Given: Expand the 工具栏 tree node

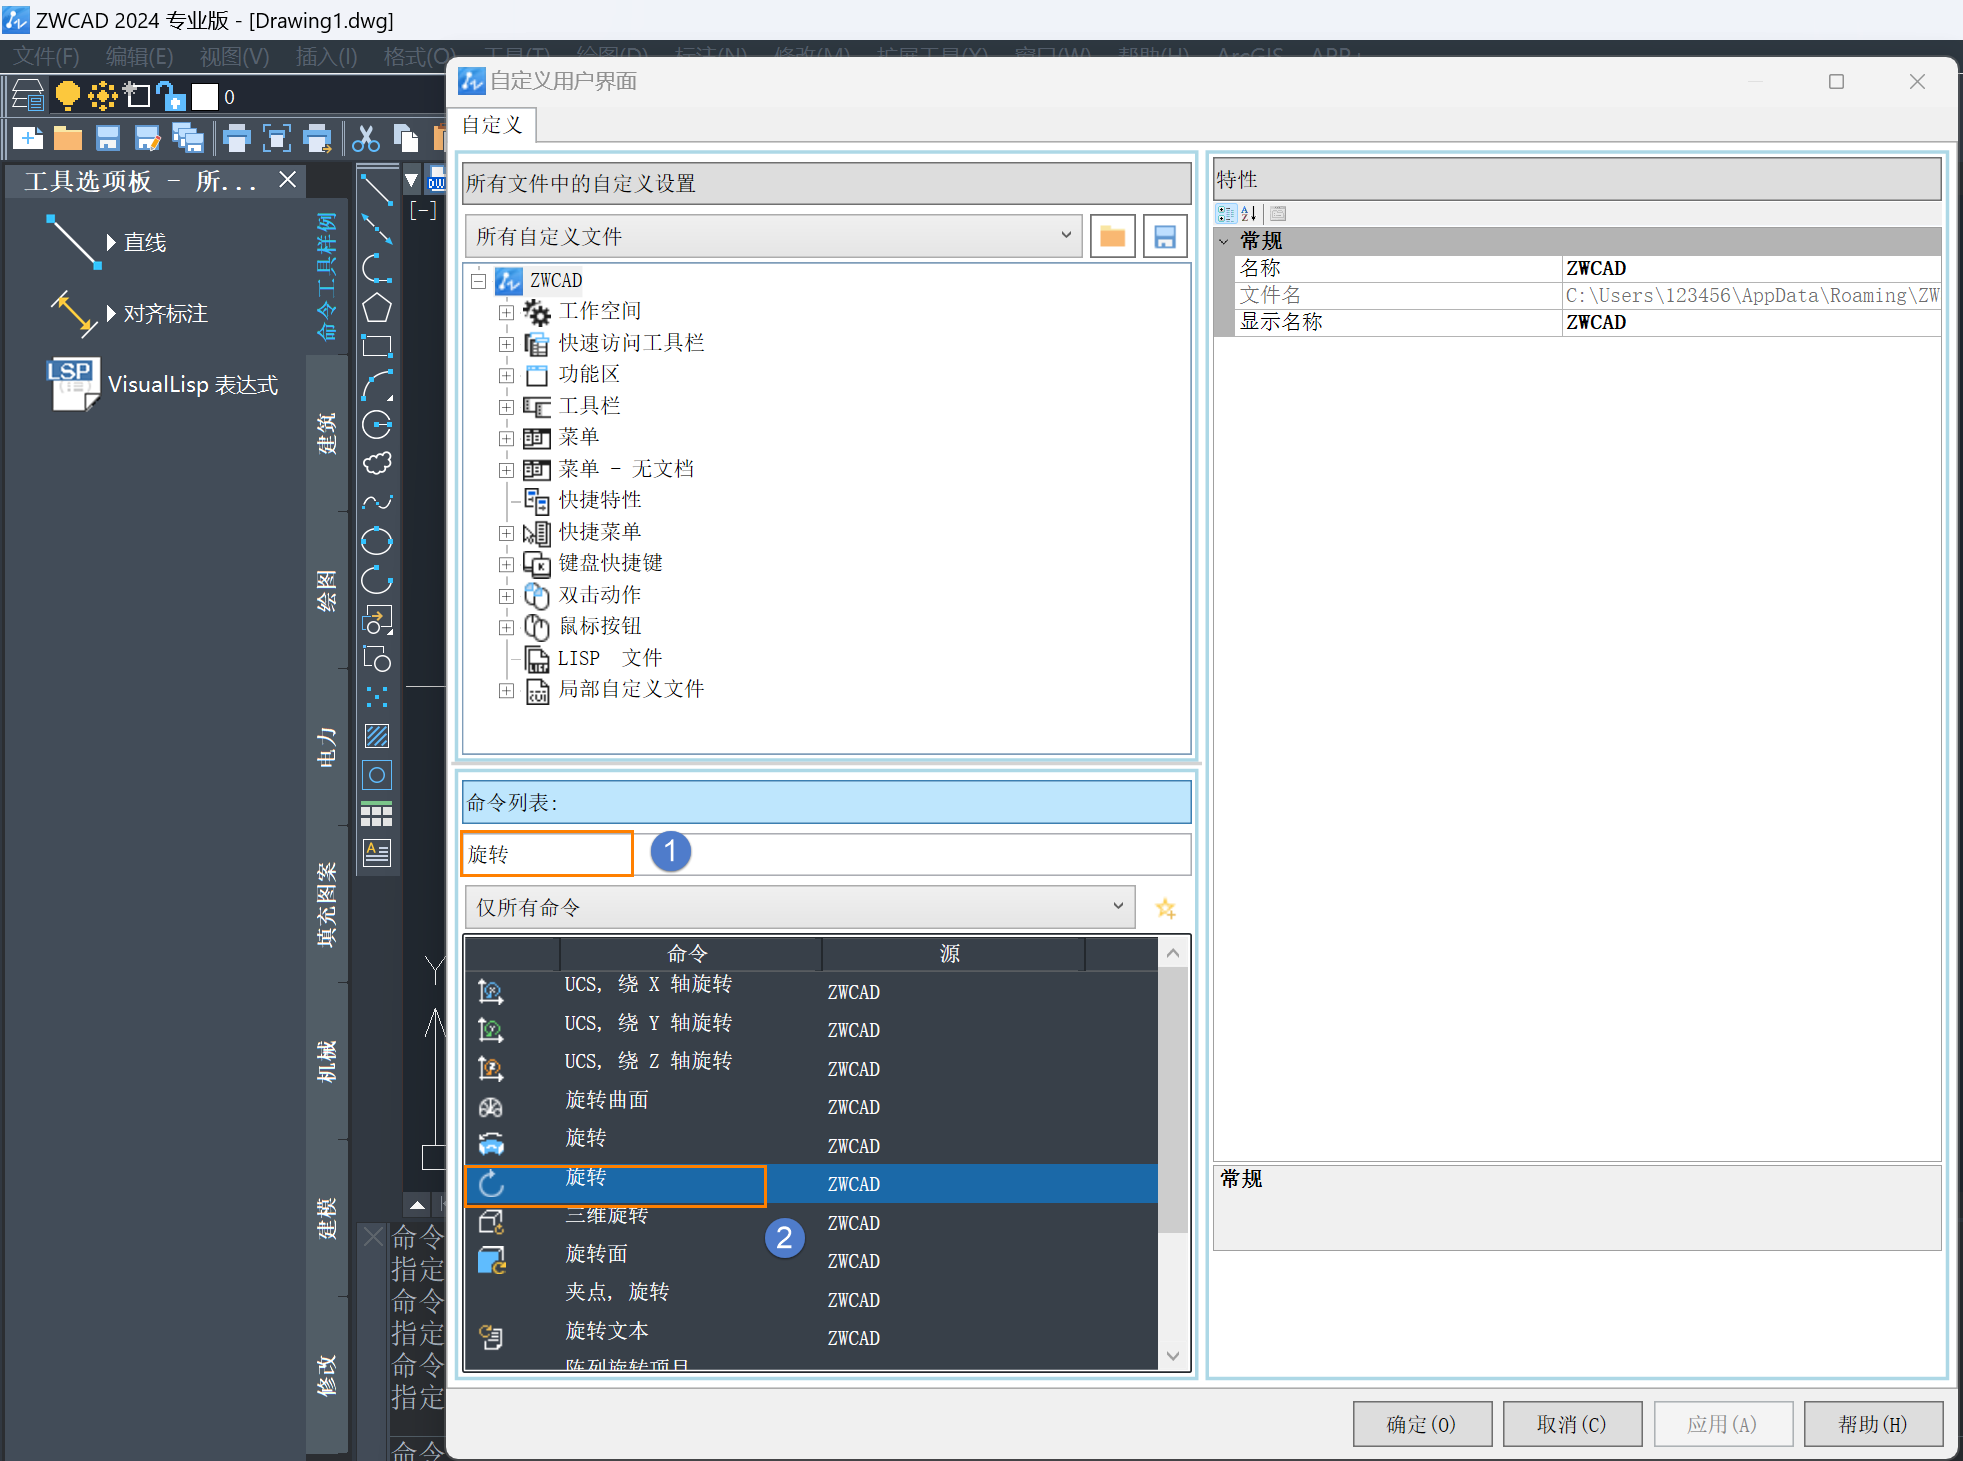Looking at the screenshot, I should (507, 407).
